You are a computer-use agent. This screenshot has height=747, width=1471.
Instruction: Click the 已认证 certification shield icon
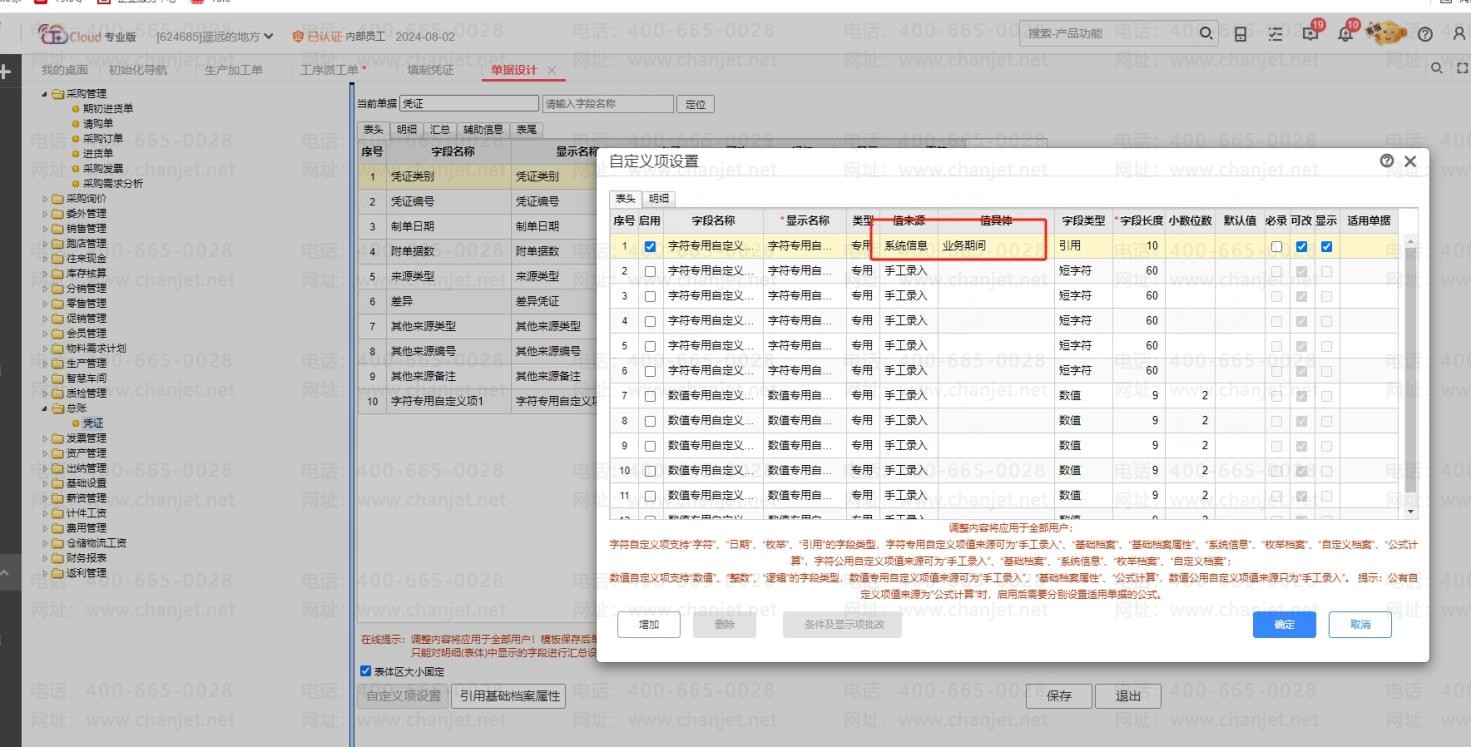tap(297, 37)
